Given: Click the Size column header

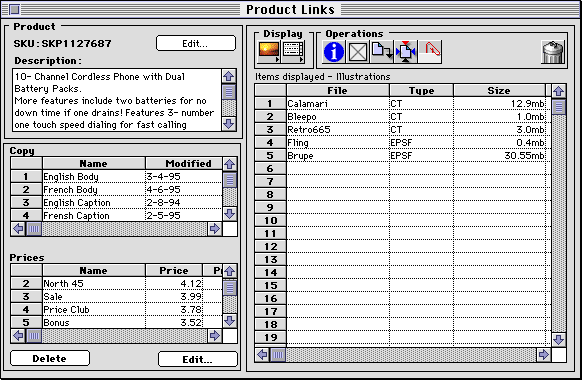Looking at the screenshot, I should (x=499, y=91).
